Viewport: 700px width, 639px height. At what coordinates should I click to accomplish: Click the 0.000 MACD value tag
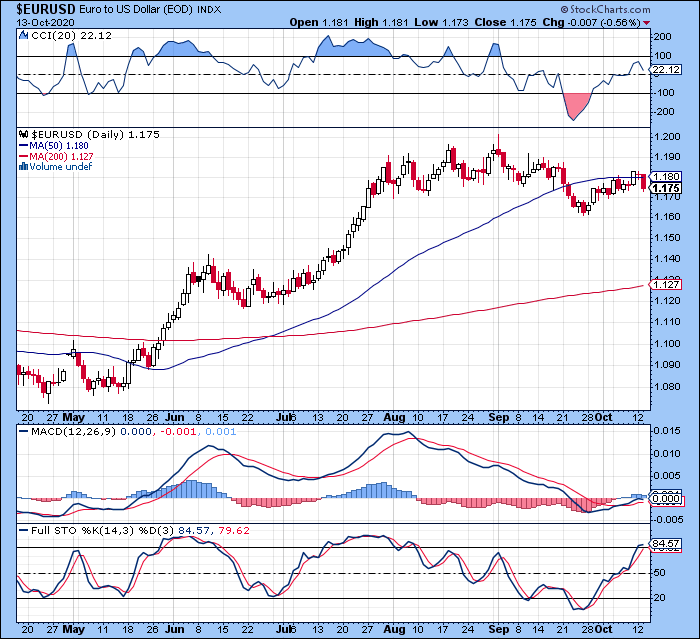pos(666,499)
